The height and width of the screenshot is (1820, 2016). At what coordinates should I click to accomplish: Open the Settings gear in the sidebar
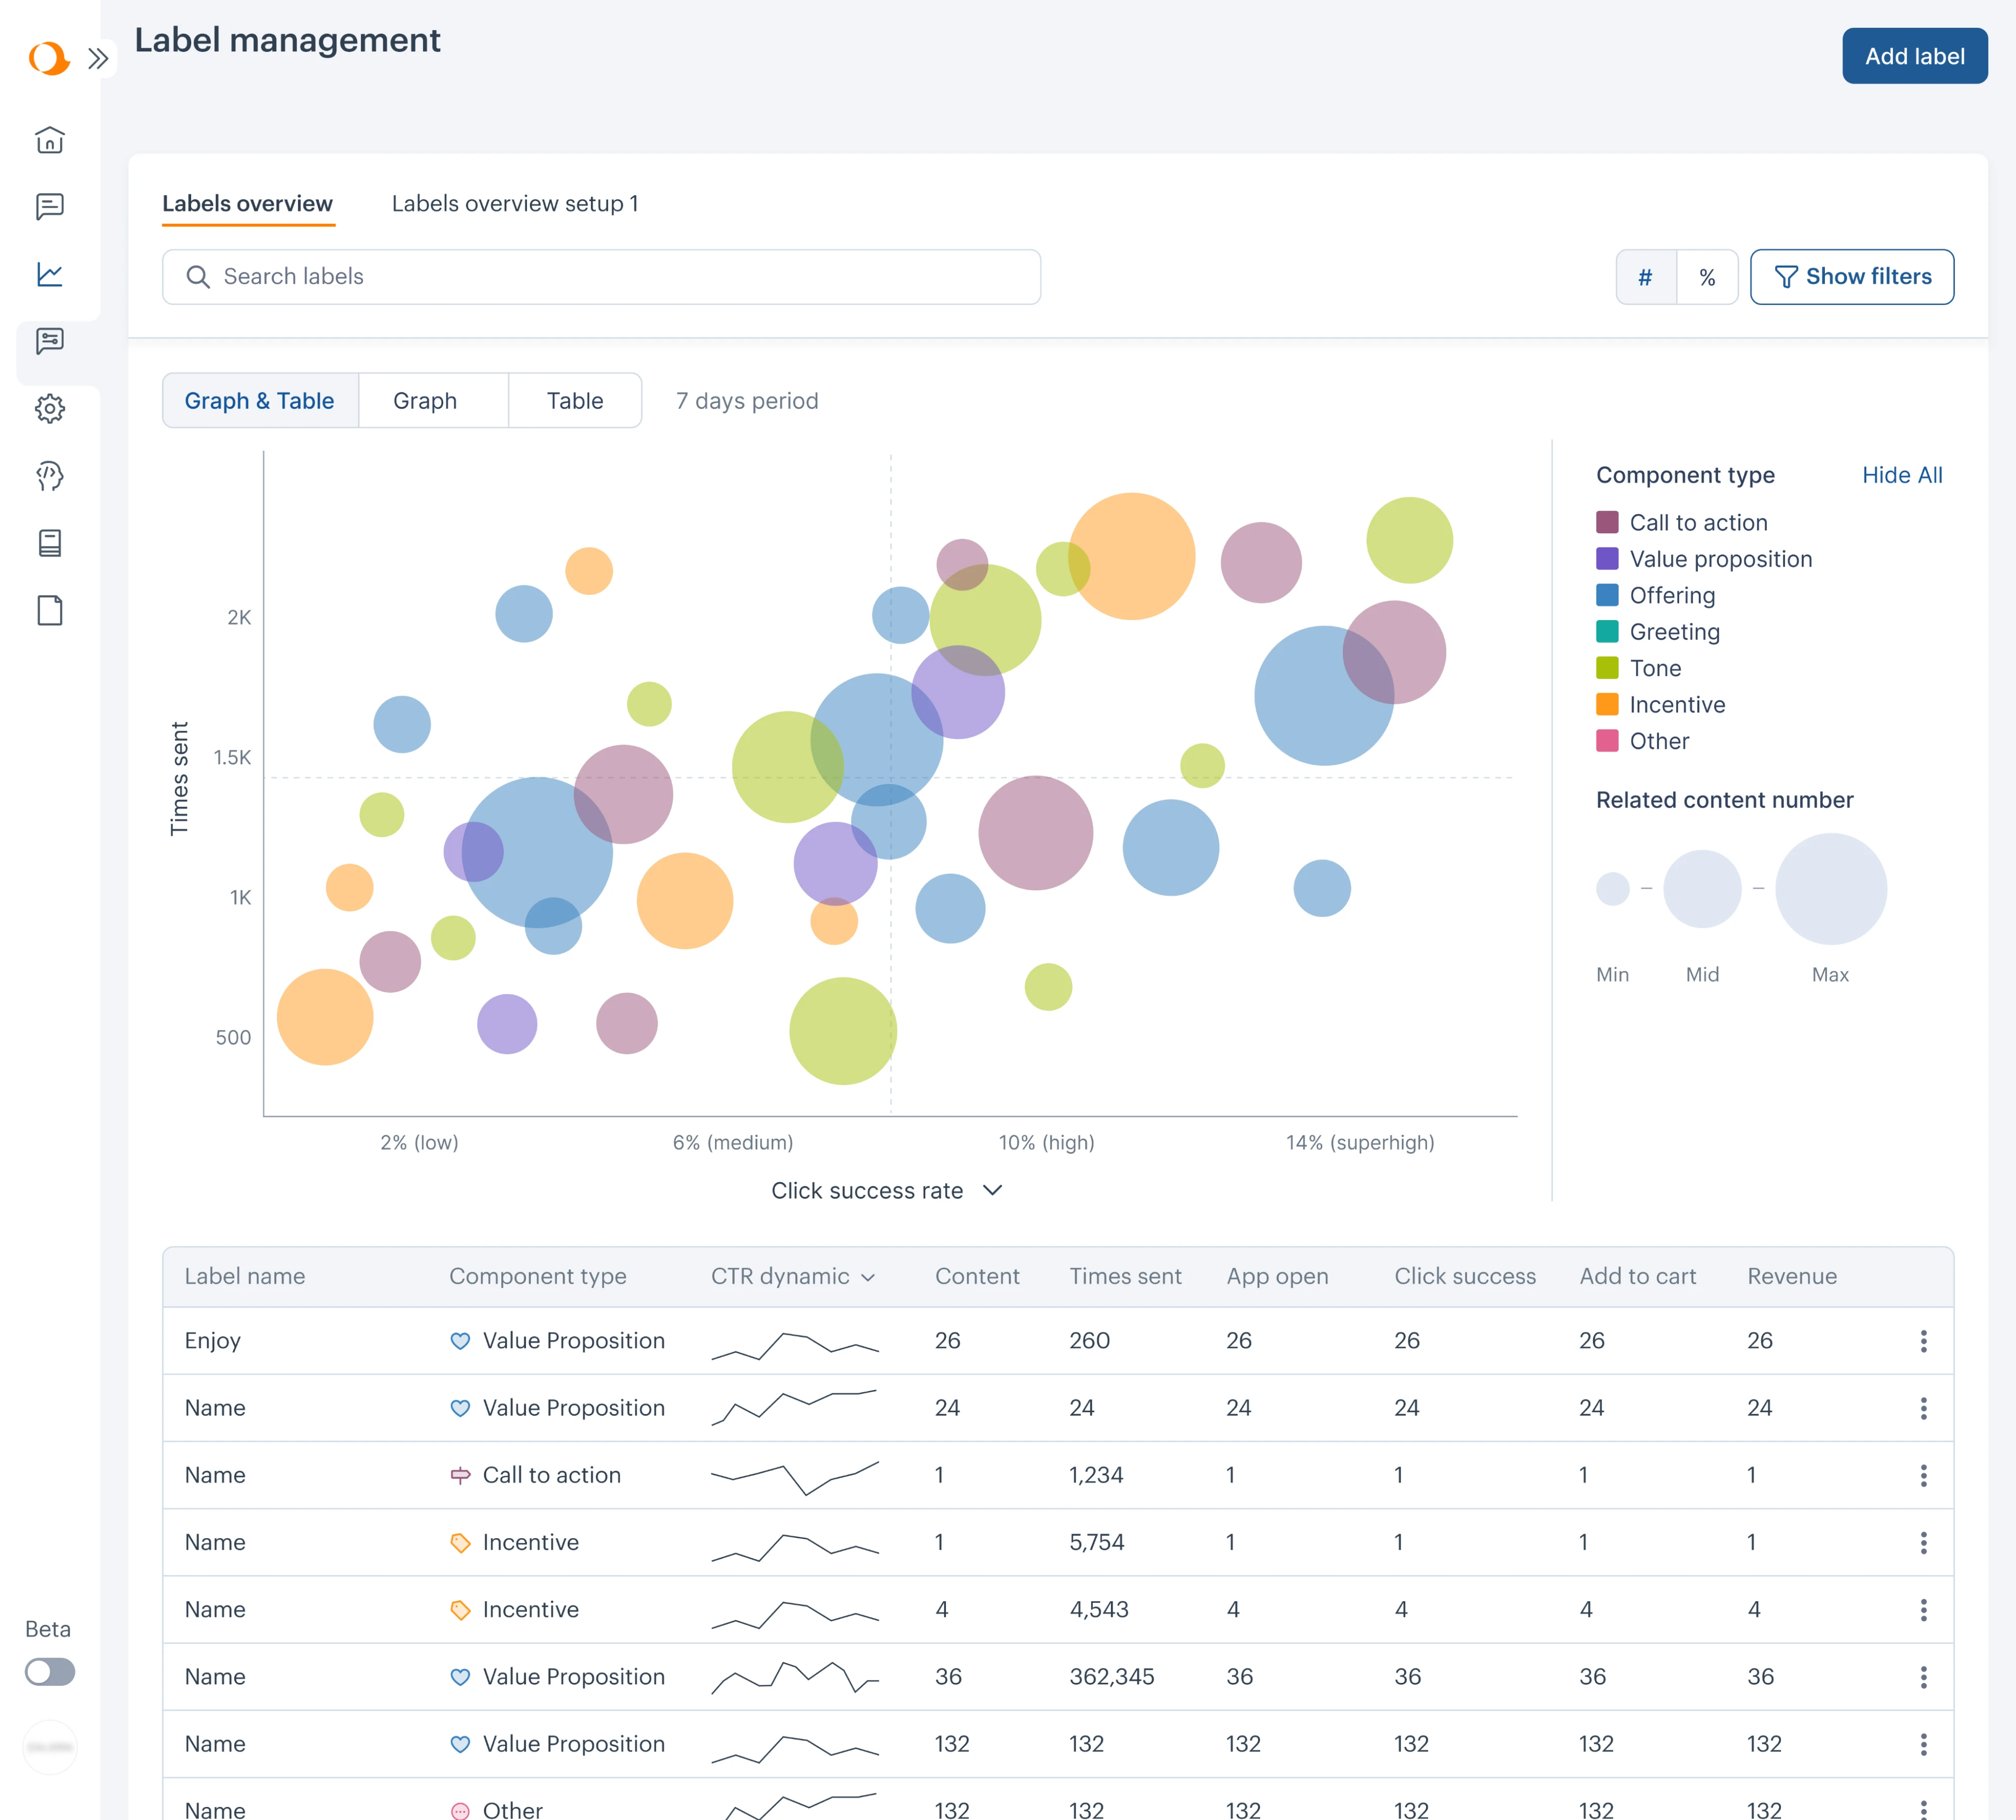click(x=49, y=408)
